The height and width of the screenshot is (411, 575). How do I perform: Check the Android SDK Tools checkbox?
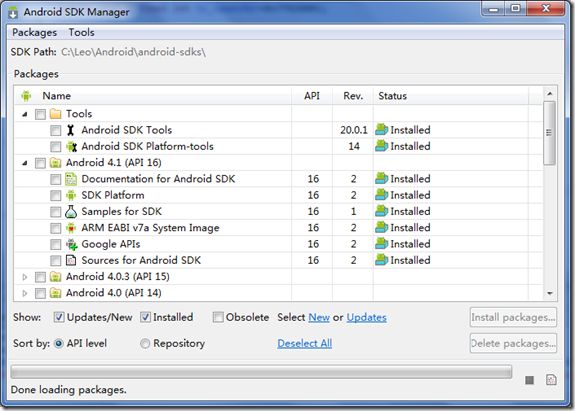pyautogui.click(x=56, y=131)
